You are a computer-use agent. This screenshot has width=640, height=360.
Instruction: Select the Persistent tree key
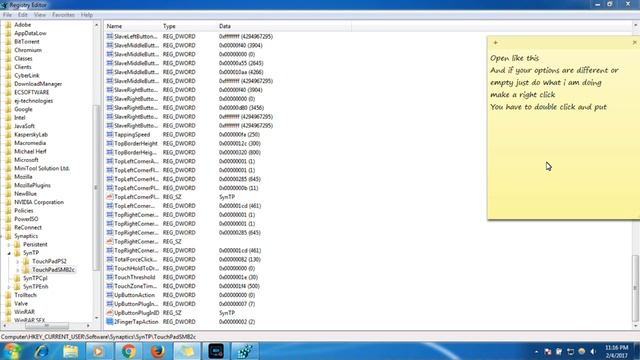pyautogui.click(x=35, y=244)
